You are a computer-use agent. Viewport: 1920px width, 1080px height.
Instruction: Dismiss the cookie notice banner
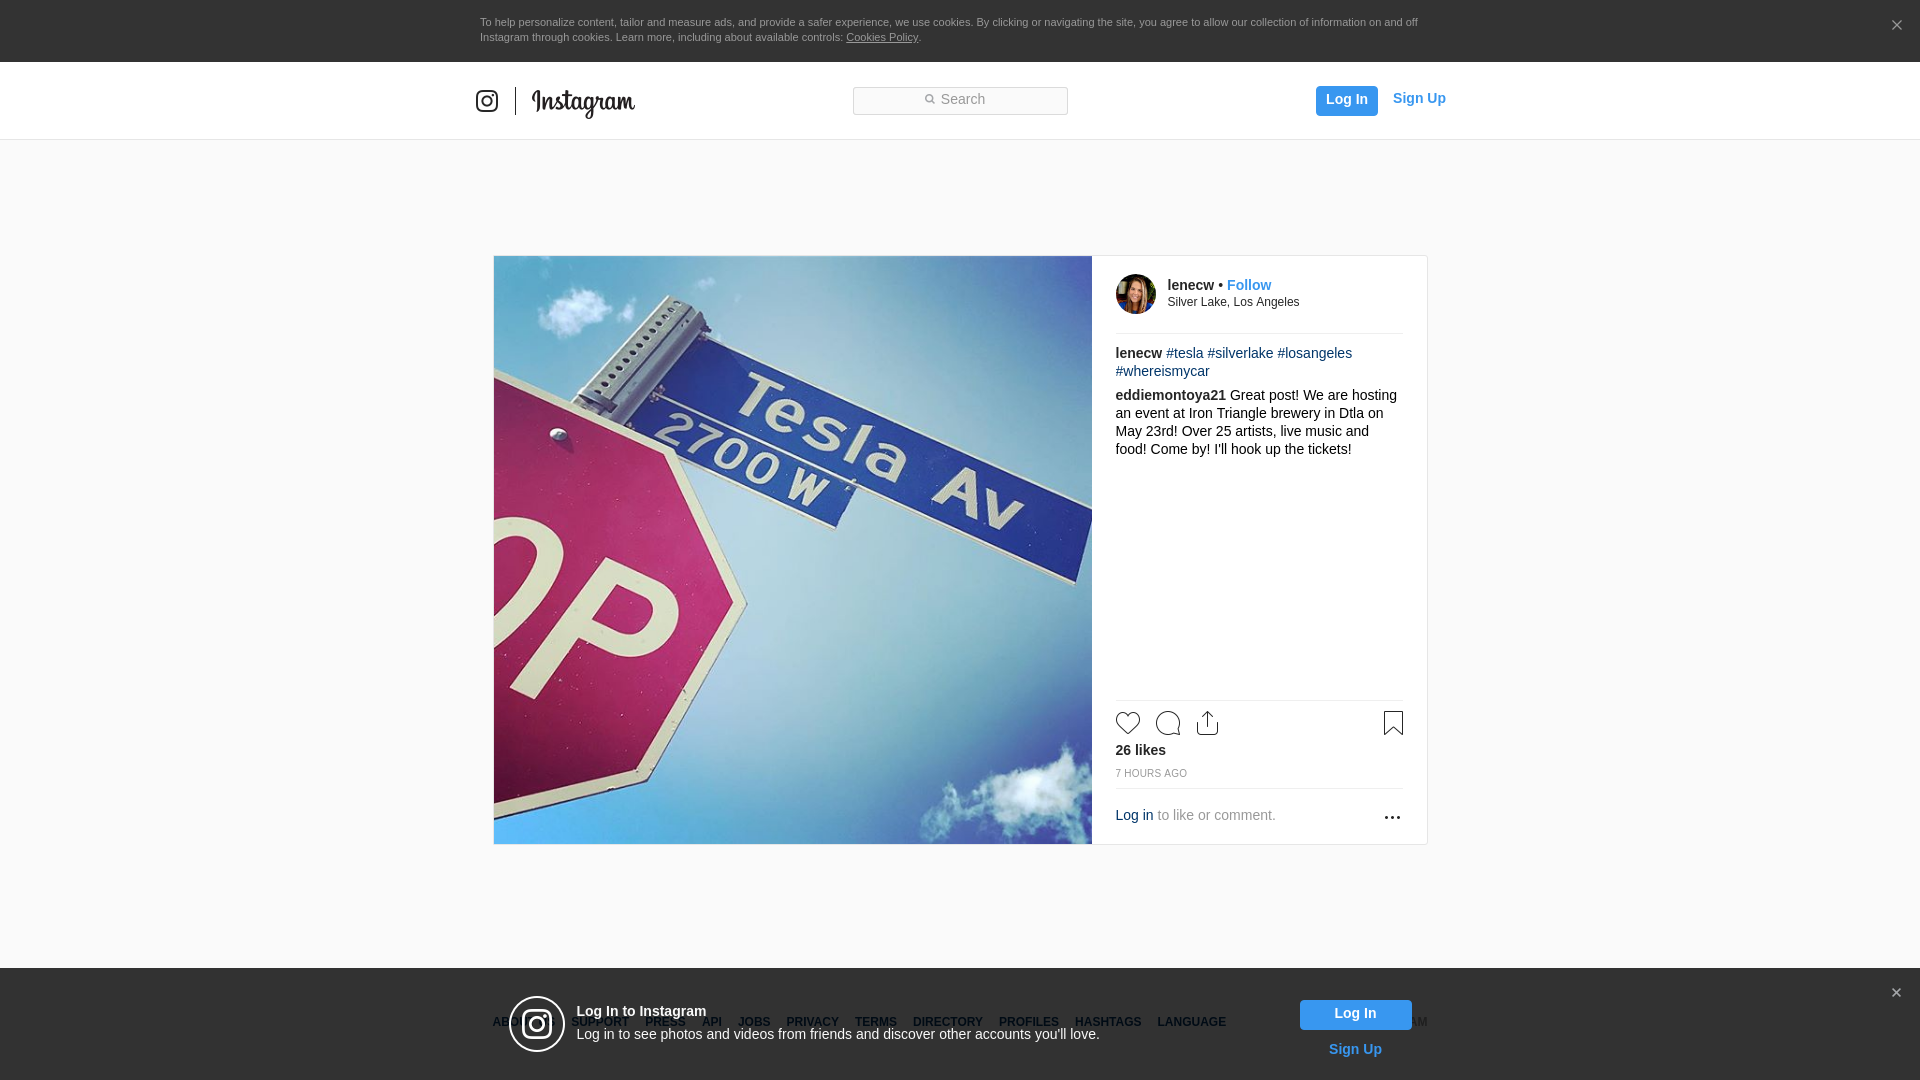1896,26
